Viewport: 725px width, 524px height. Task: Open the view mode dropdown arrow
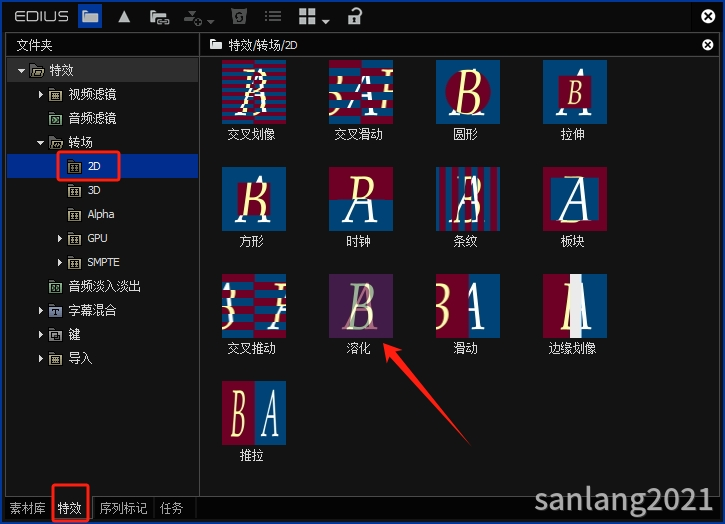tap(326, 21)
